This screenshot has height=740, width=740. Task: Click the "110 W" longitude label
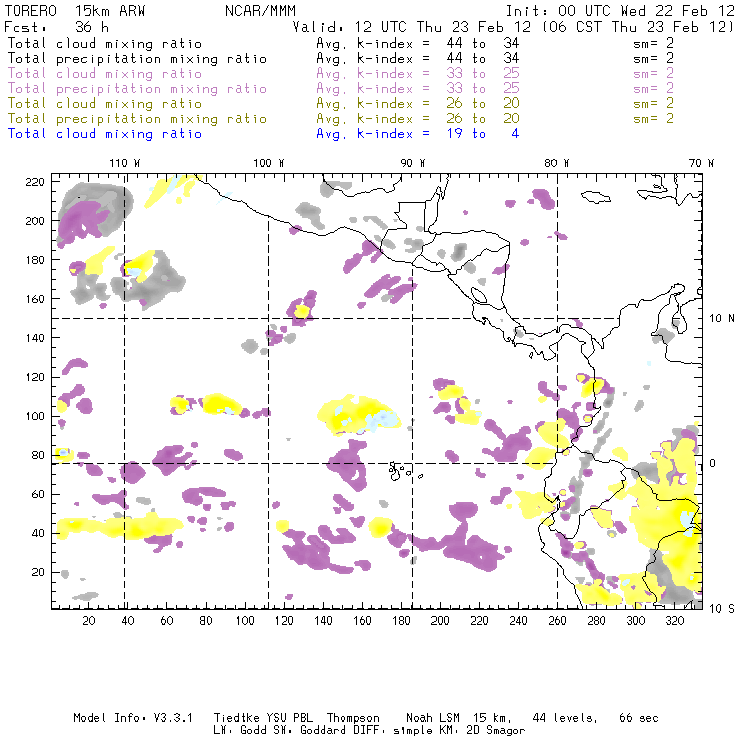click(125, 163)
